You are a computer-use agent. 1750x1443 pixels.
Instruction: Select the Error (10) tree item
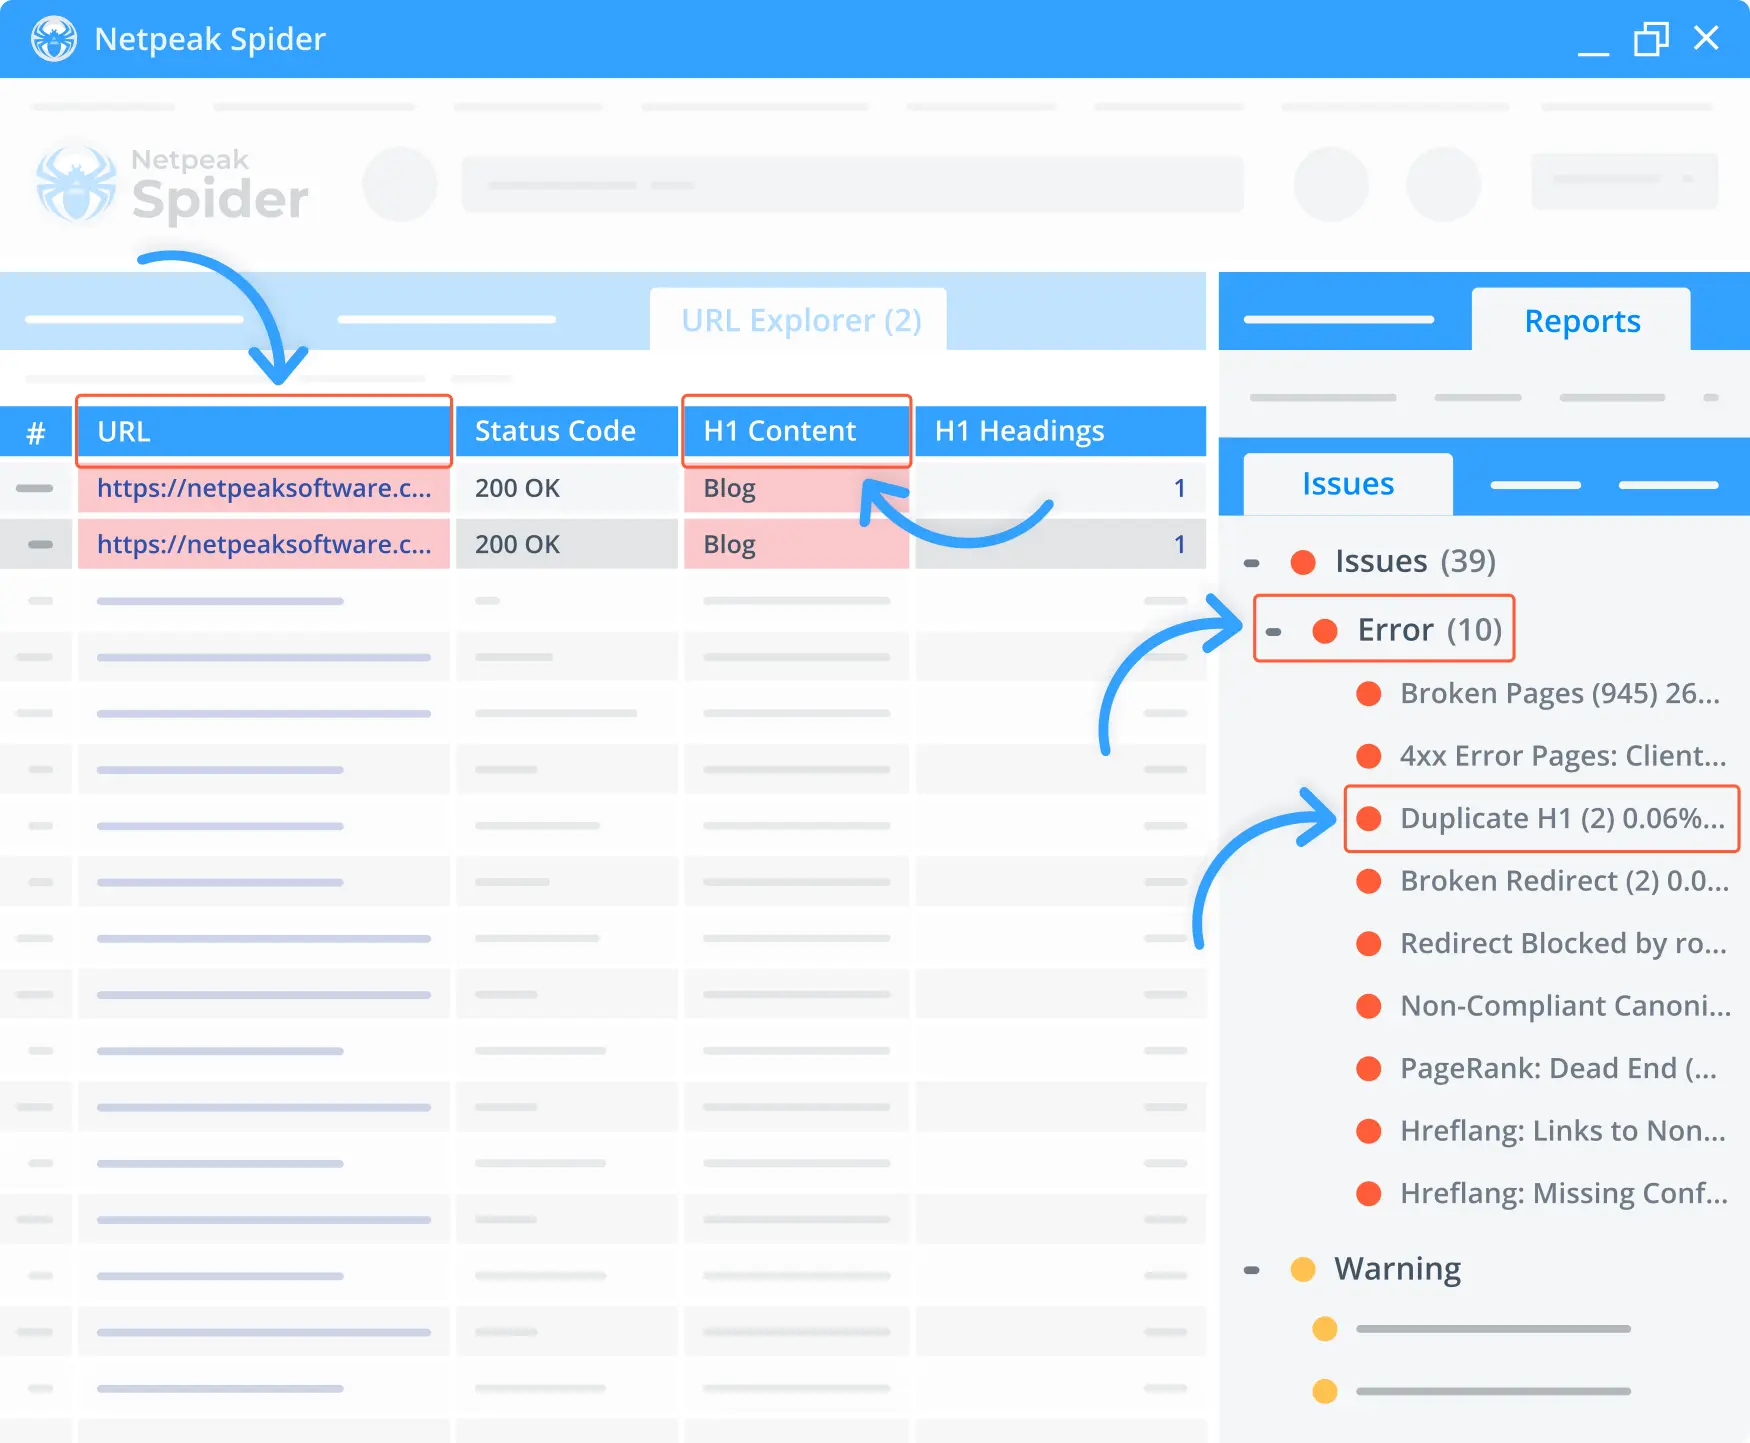1429,630
